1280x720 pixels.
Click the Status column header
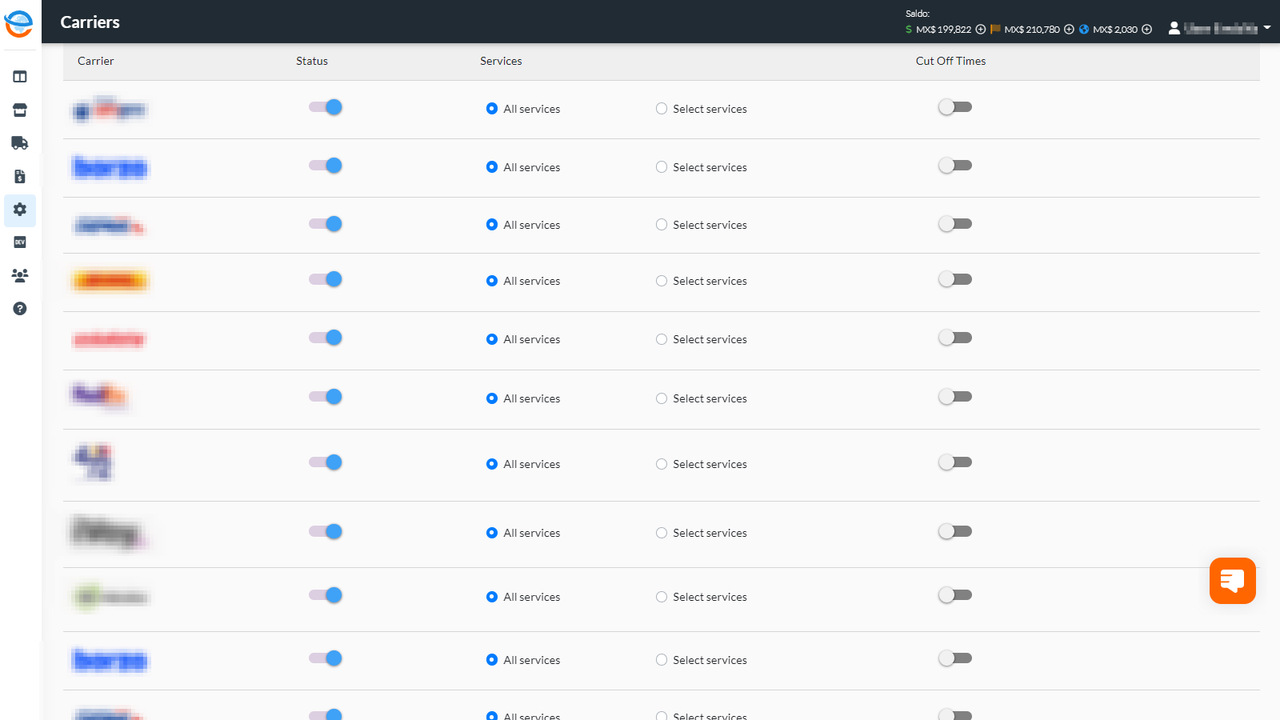click(312, 61)
